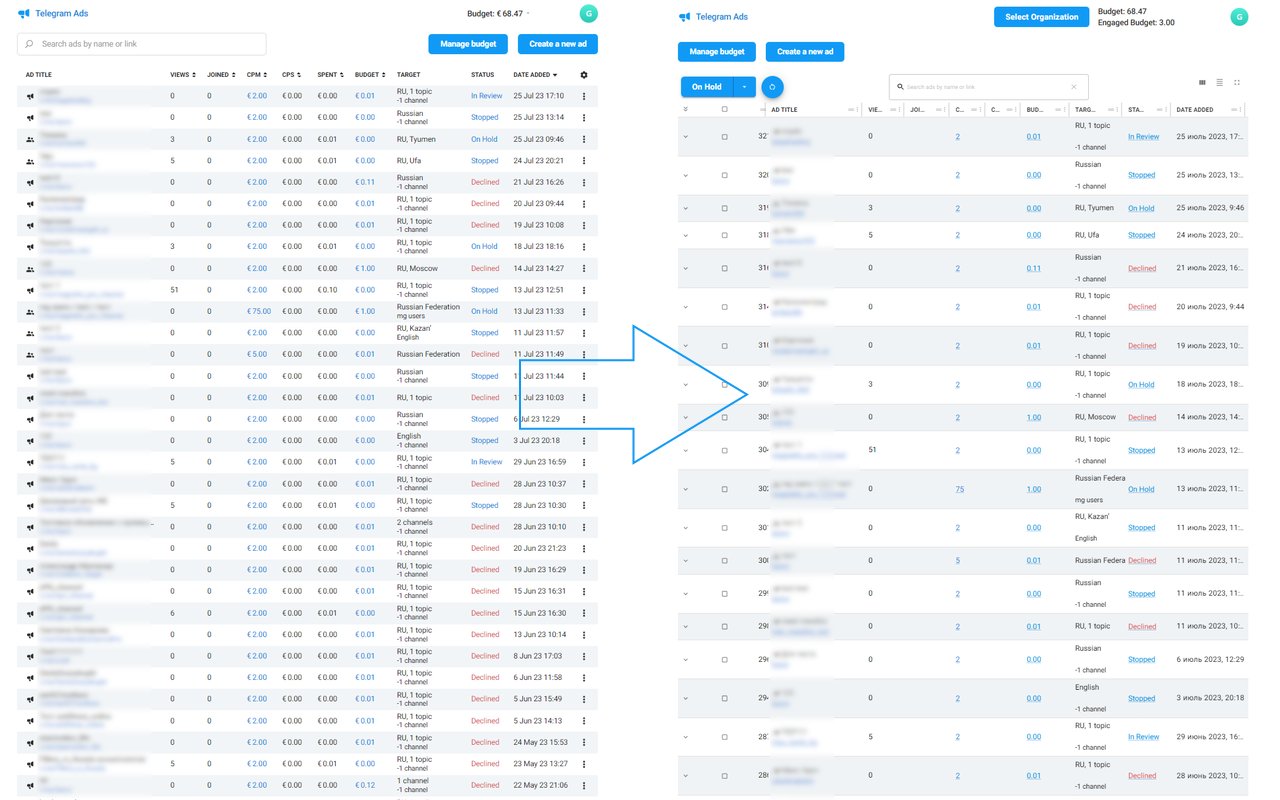Enter full-screen table mode in right view

1237,83
